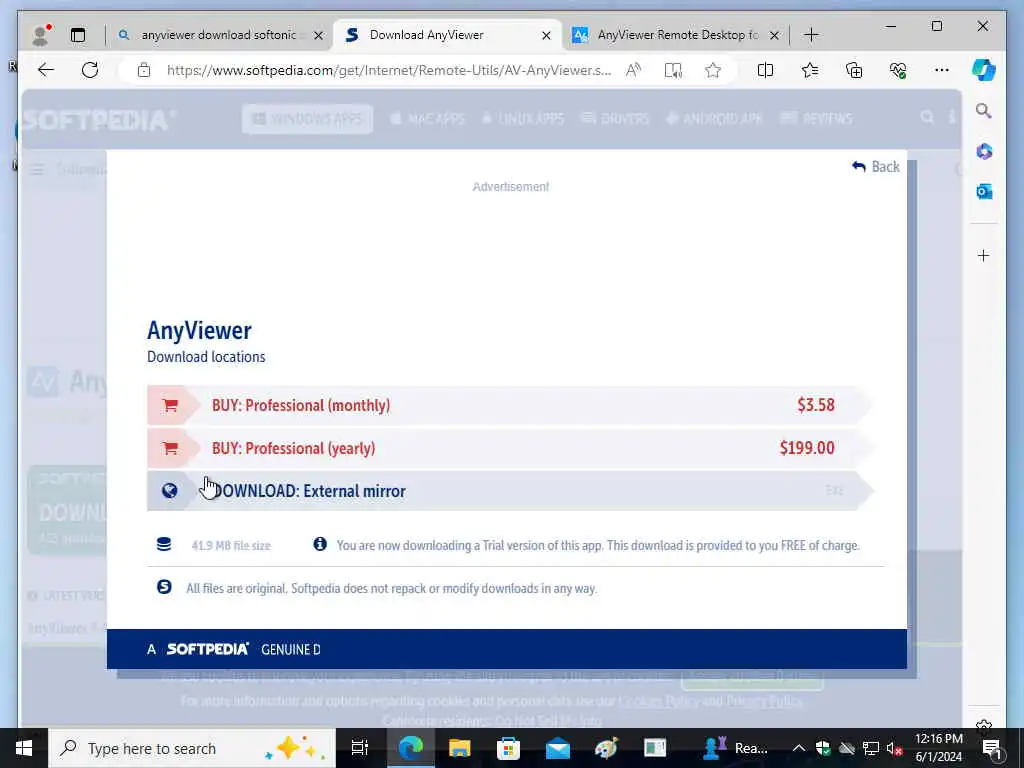Open Browser essentials heart icon
Viewport: 1024px width, 768px height.
[898, 70]
